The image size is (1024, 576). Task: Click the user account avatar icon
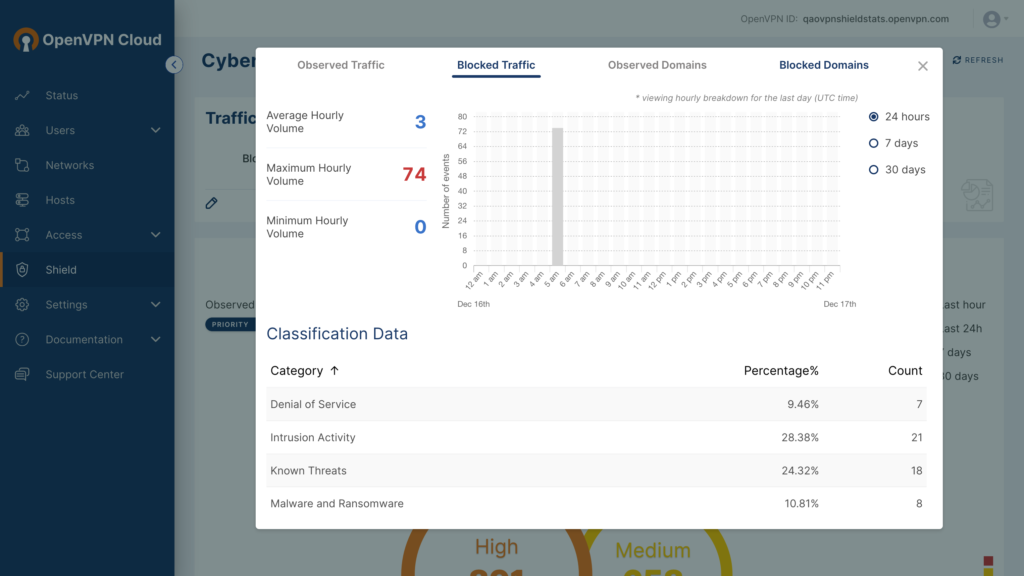991,20
